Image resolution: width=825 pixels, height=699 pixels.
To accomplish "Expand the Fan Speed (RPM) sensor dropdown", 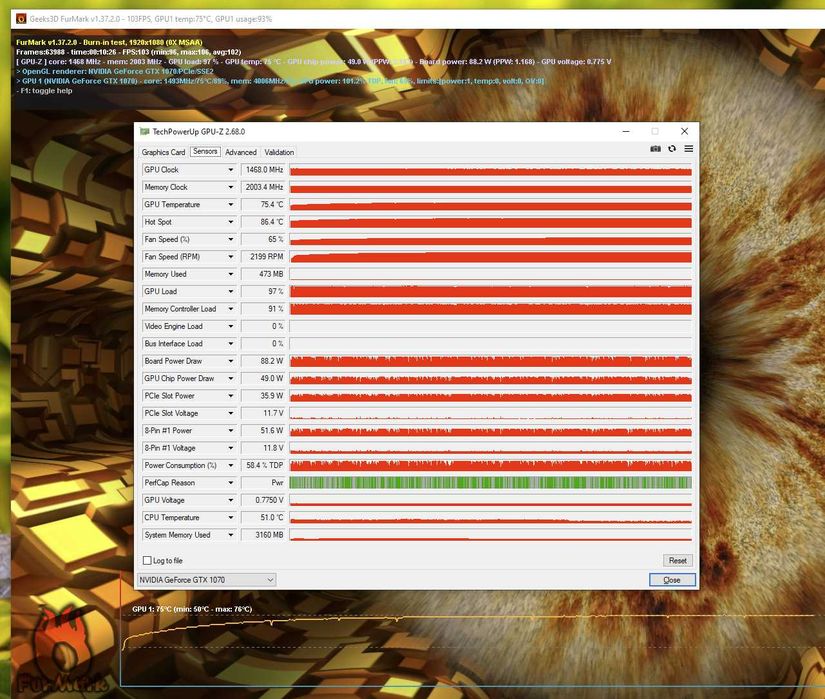I will [230, 257].
